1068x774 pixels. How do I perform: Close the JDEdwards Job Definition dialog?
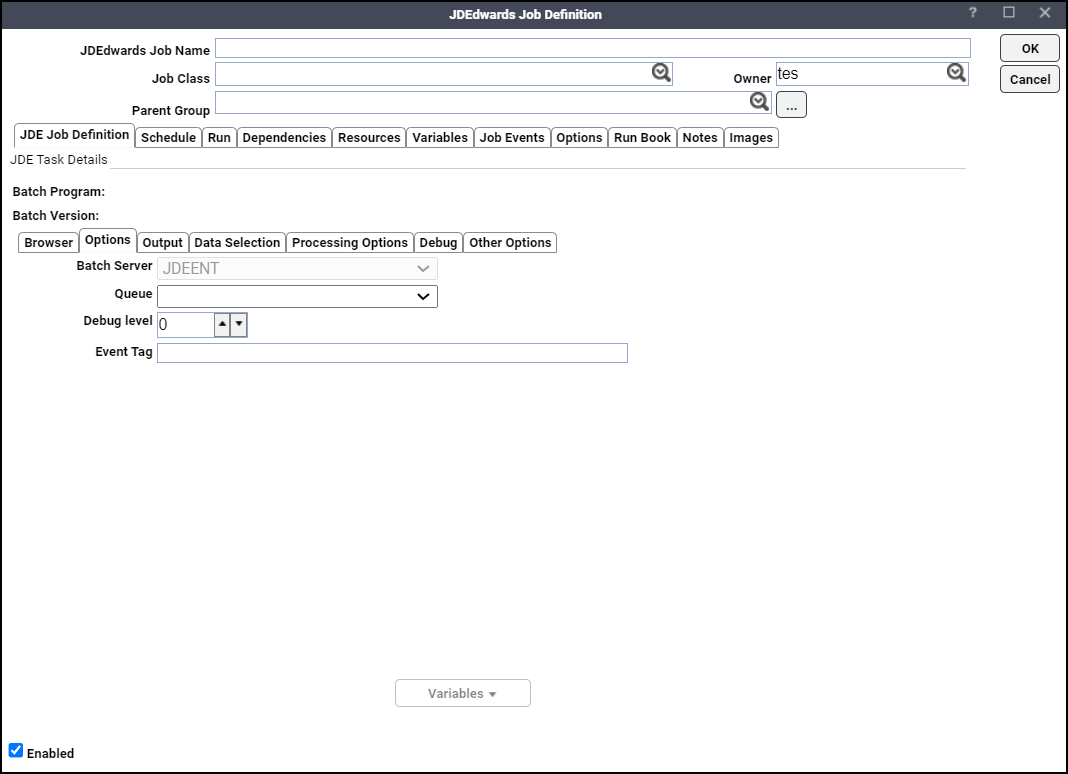point(1045,13)
